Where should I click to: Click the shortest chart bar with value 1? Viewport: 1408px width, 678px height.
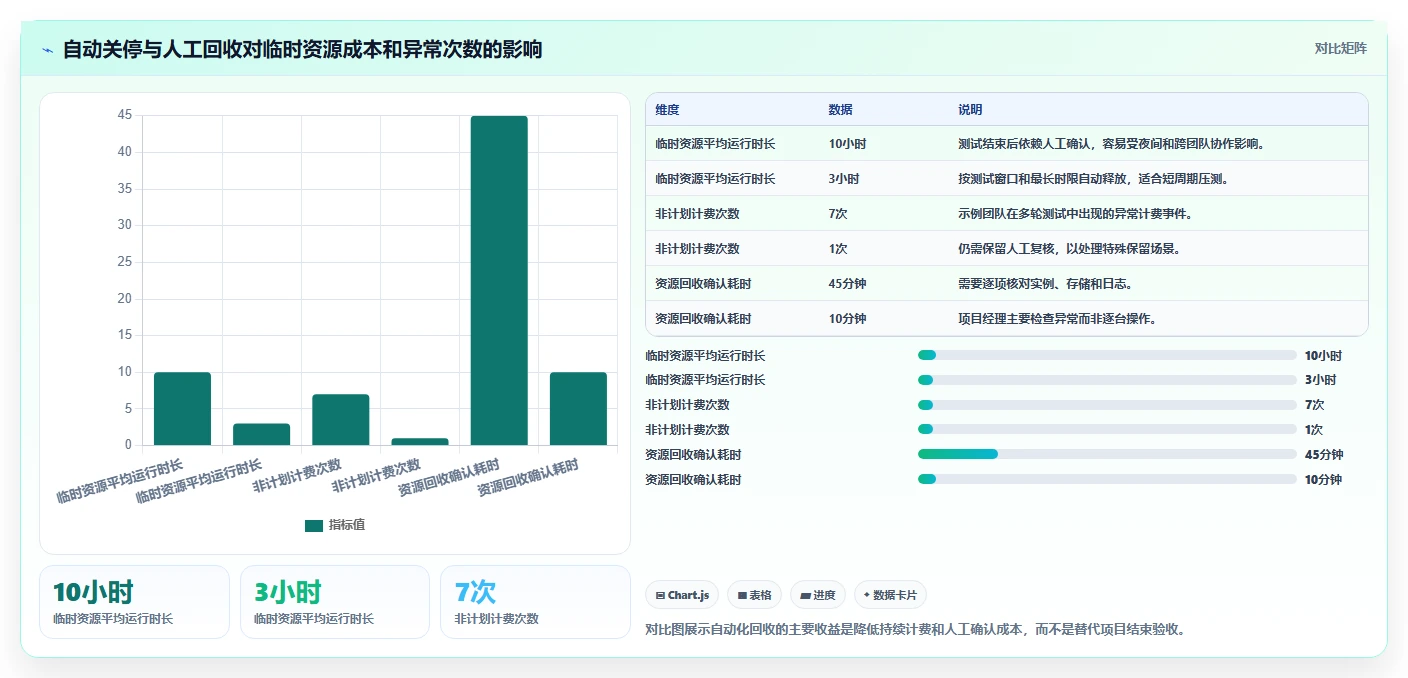pos(420,441)
